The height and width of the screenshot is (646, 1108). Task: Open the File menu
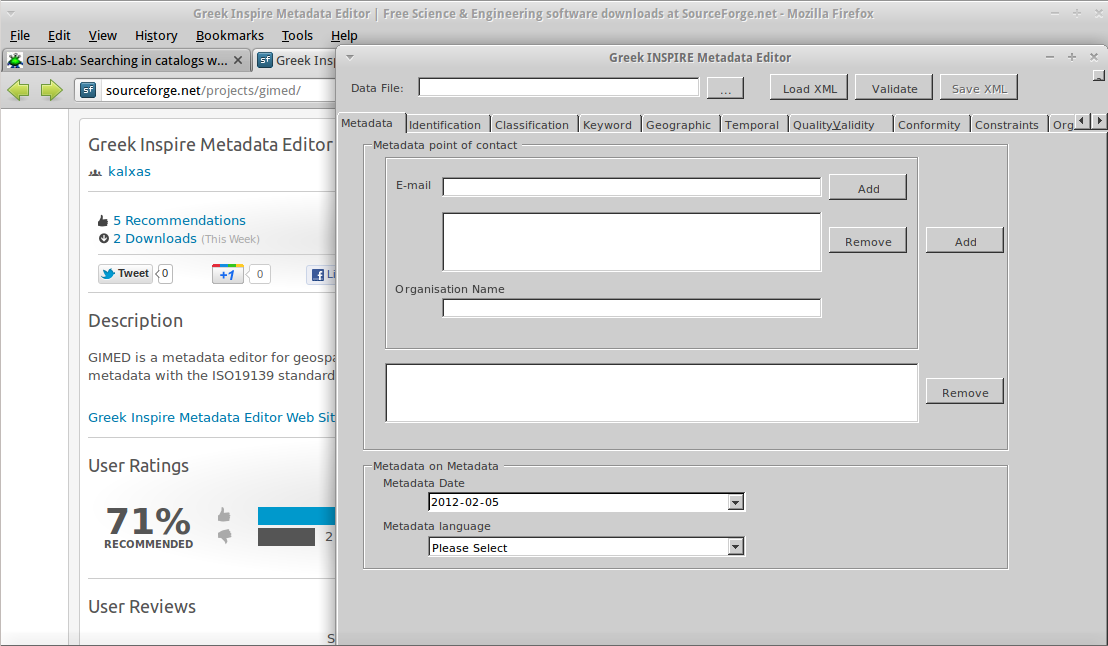pyautogui.click(x=20, y=35)
